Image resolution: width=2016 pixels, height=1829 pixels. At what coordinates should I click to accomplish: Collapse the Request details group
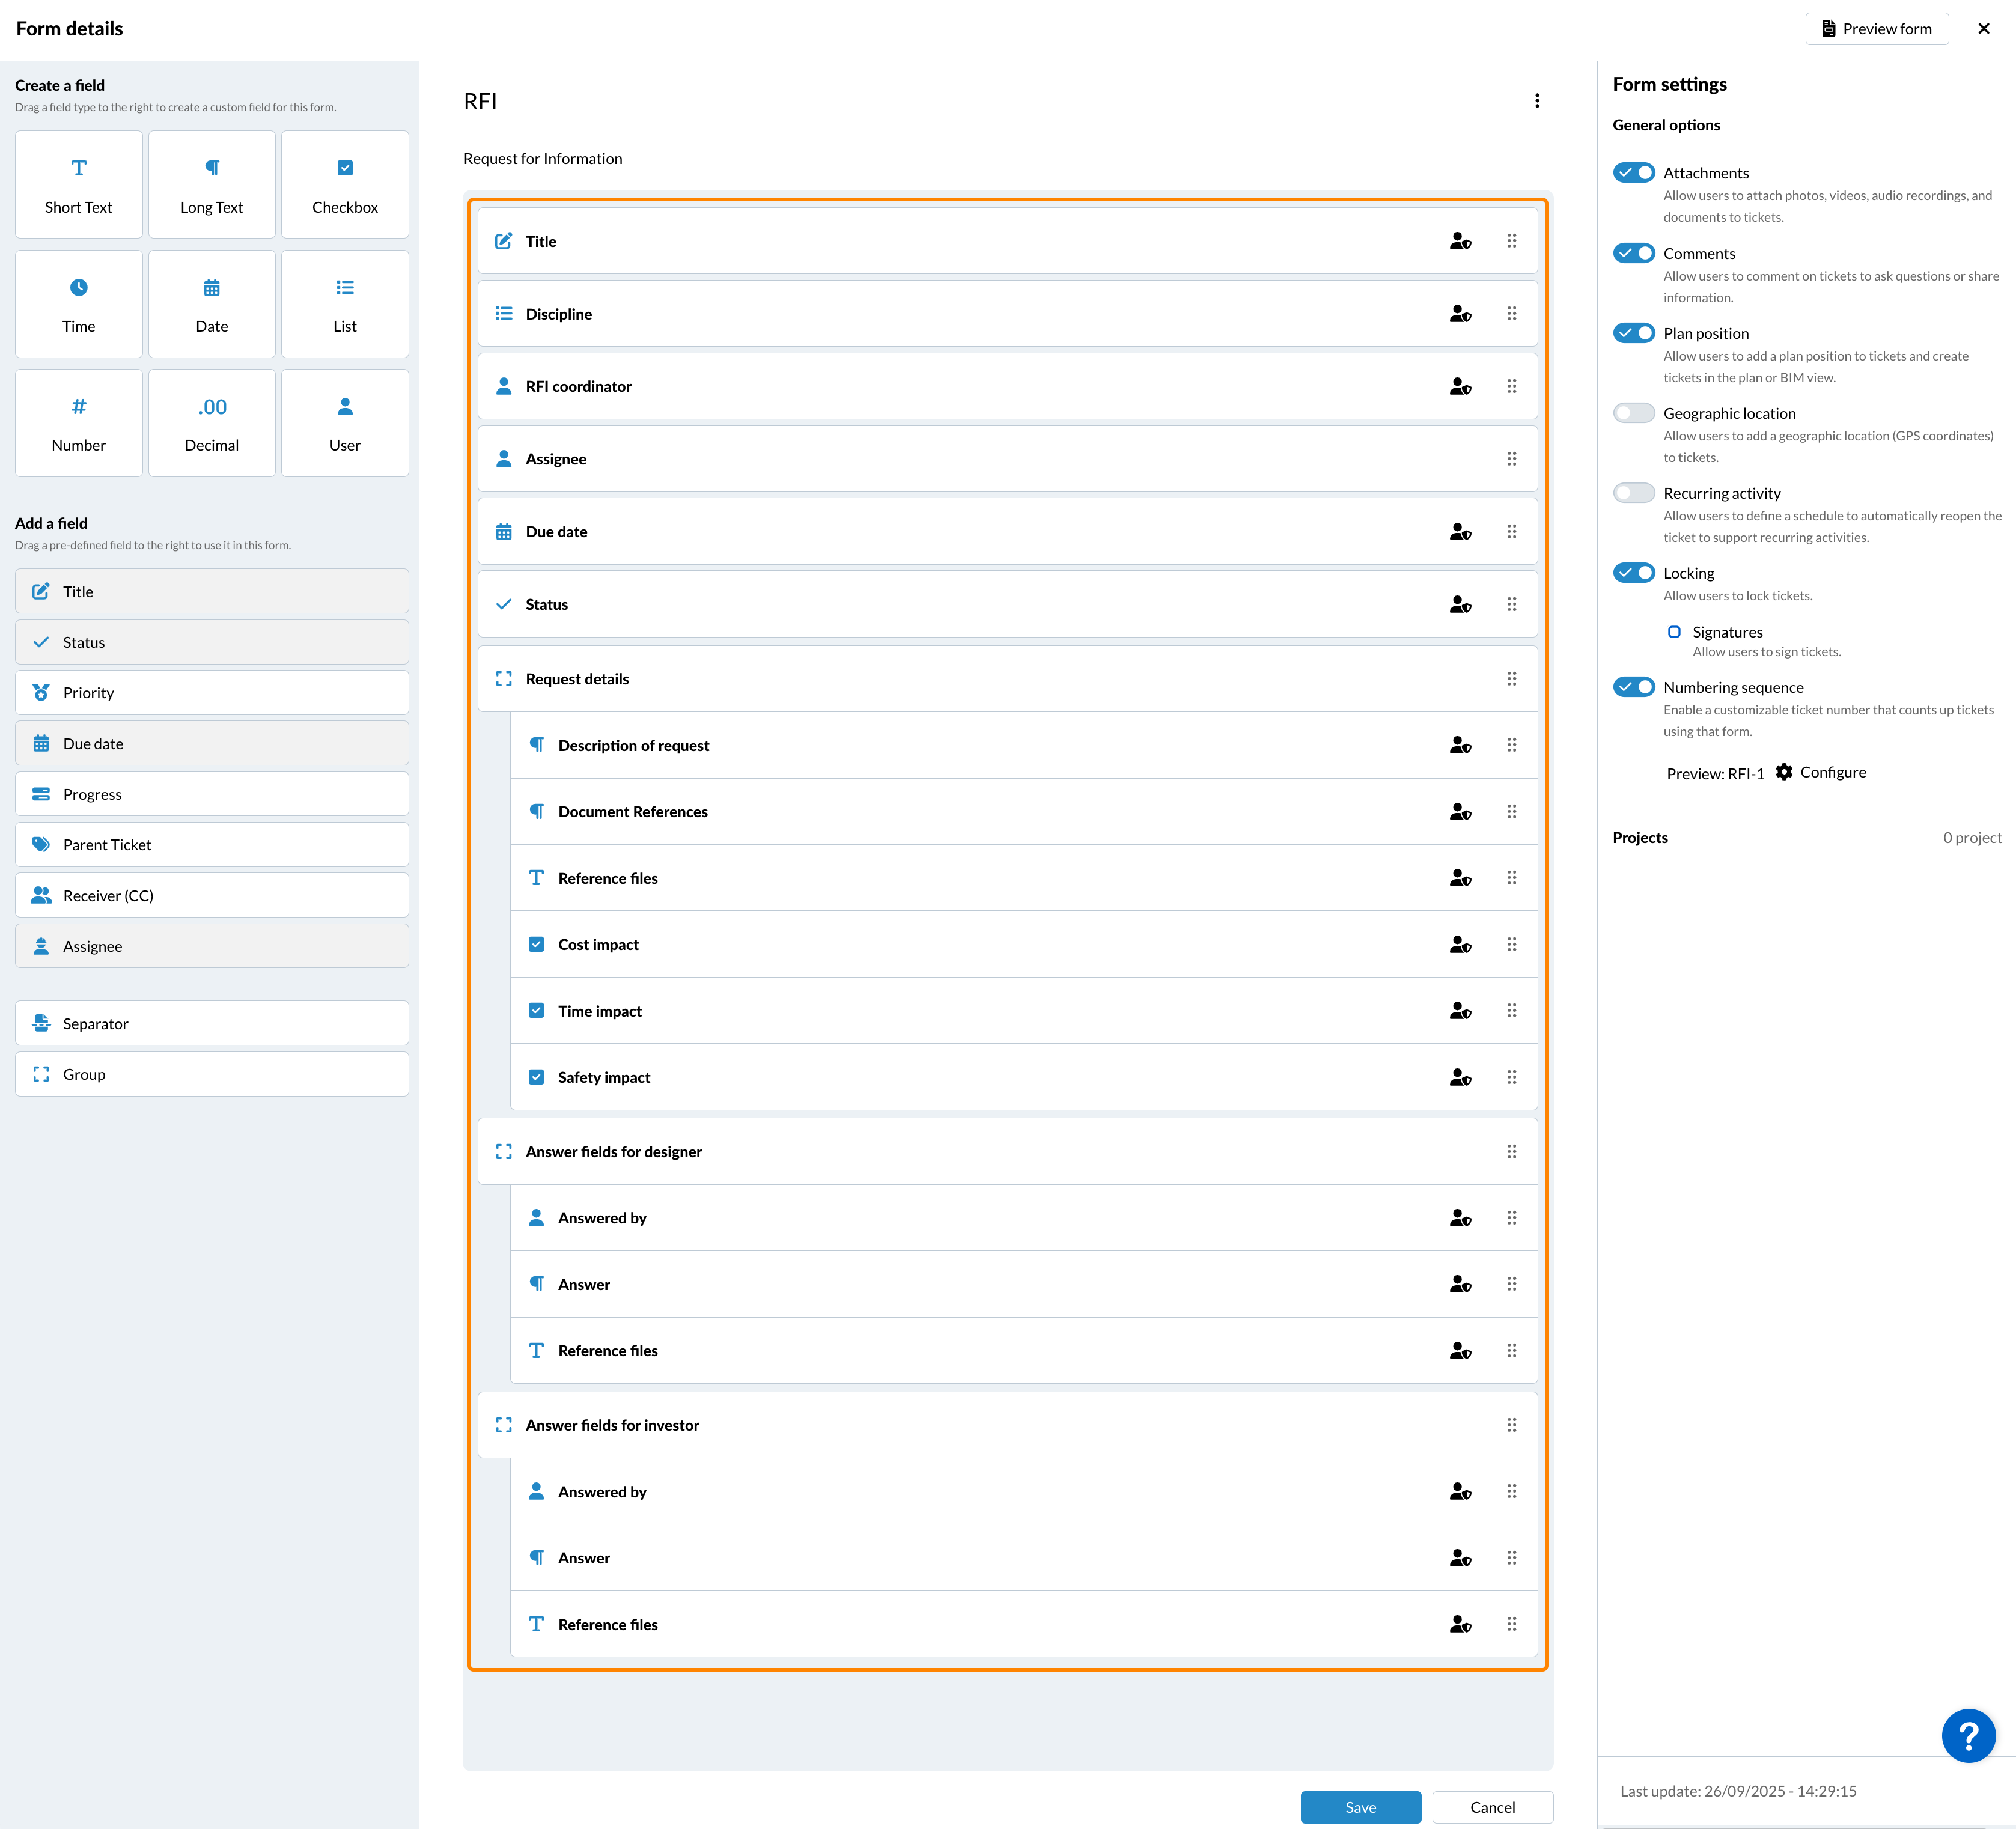click(x=504, y=679)
